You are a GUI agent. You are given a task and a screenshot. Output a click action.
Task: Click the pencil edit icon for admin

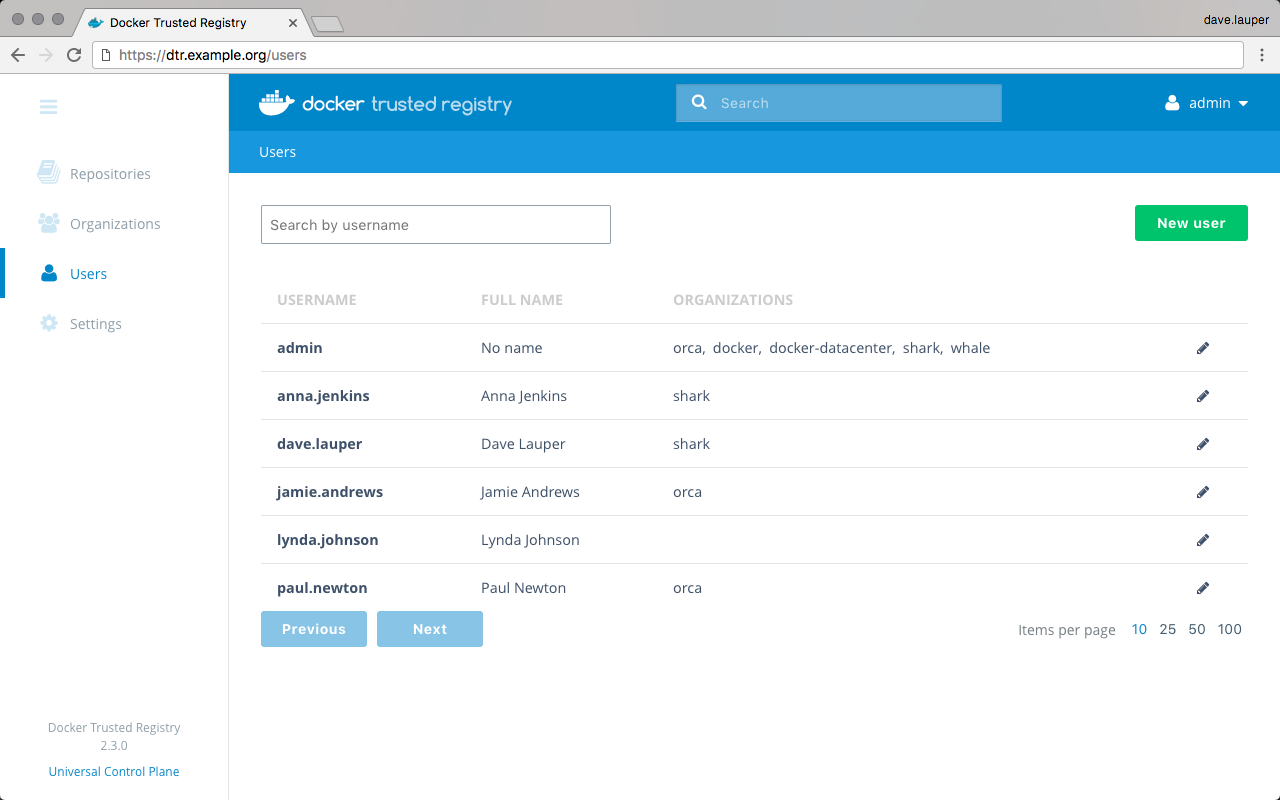[1202, 348]
